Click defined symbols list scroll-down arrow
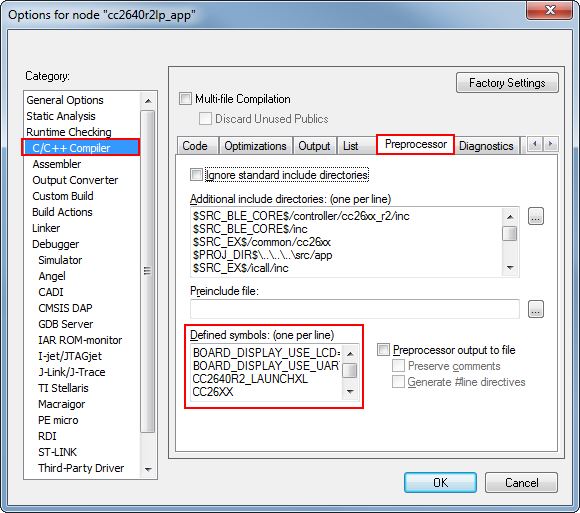Image resolution: width=580 pixels, height=513 pixels. point(350,391)
